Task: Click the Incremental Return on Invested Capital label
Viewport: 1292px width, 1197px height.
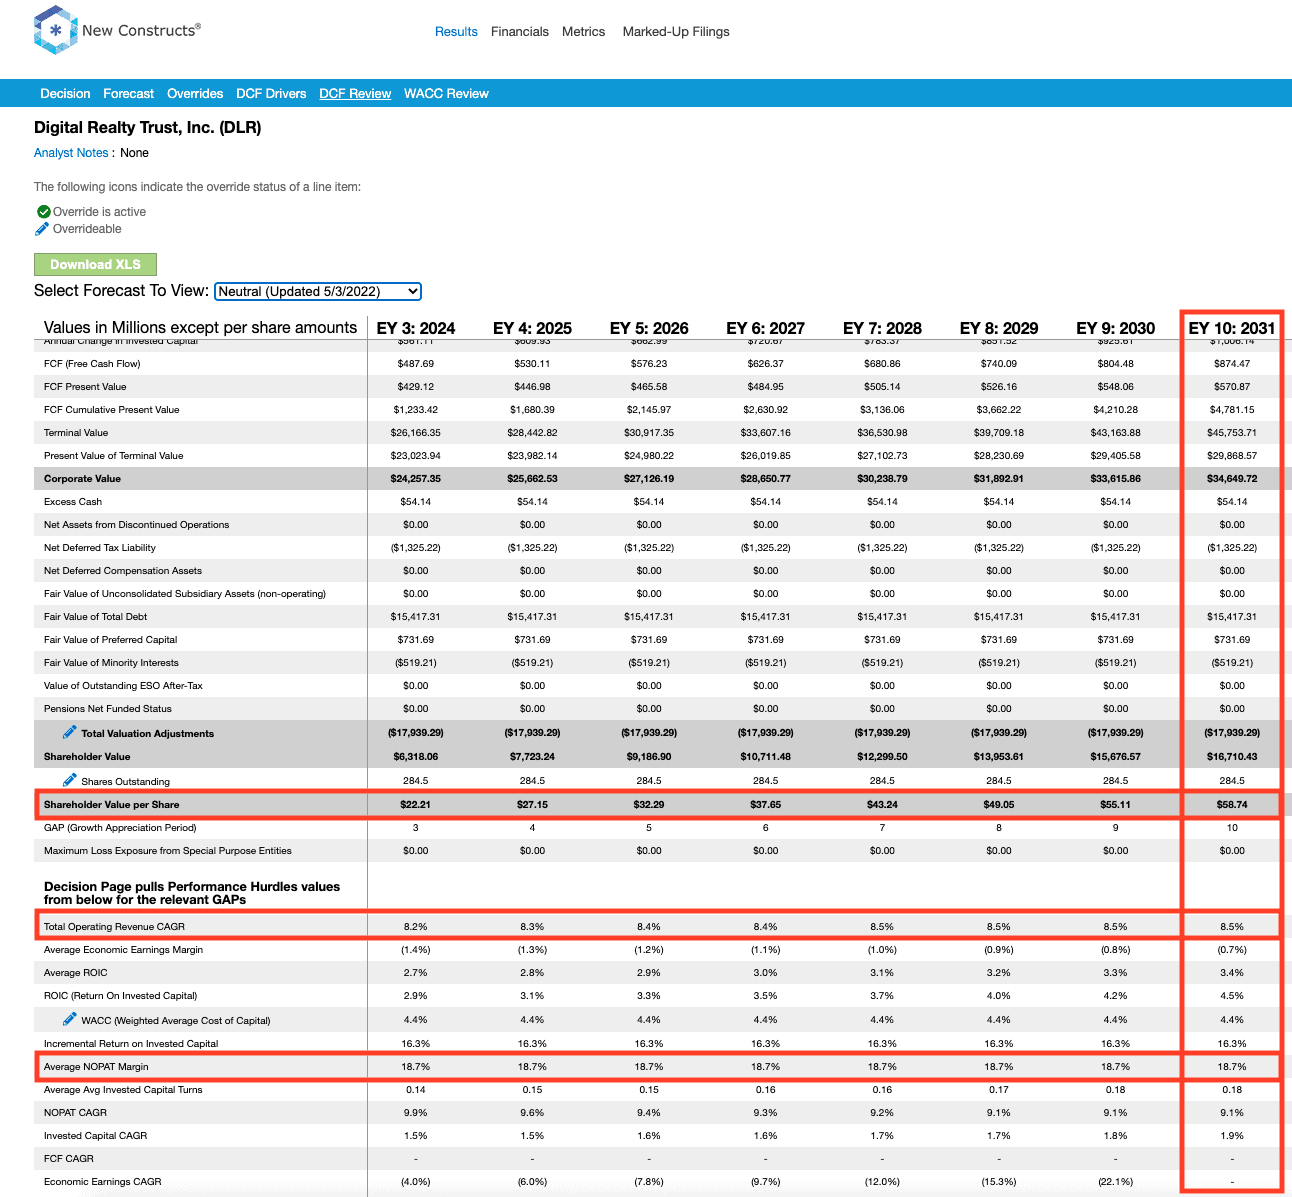Action: click(131, 1044)
